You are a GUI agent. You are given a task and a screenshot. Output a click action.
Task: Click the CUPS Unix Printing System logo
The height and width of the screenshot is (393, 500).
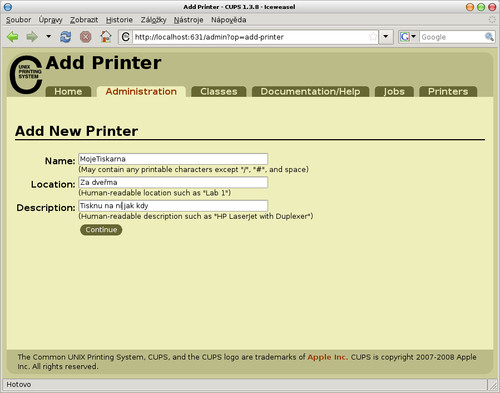[x=26, y=74]
